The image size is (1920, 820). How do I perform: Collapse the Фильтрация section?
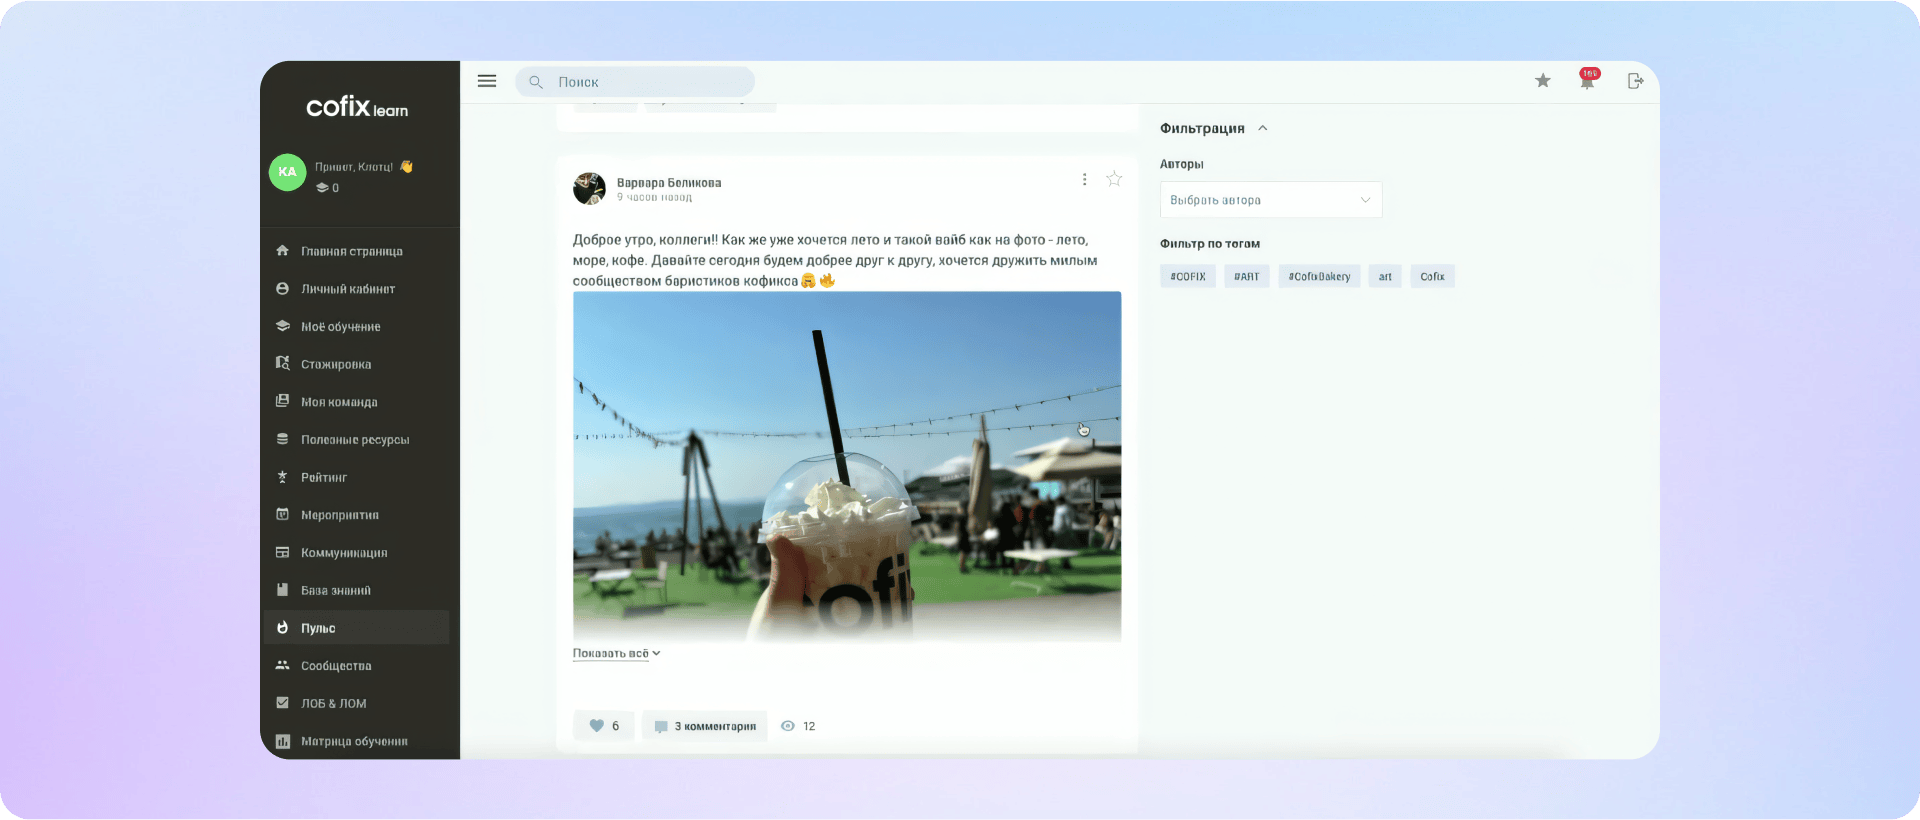(x=1263, y=128)
